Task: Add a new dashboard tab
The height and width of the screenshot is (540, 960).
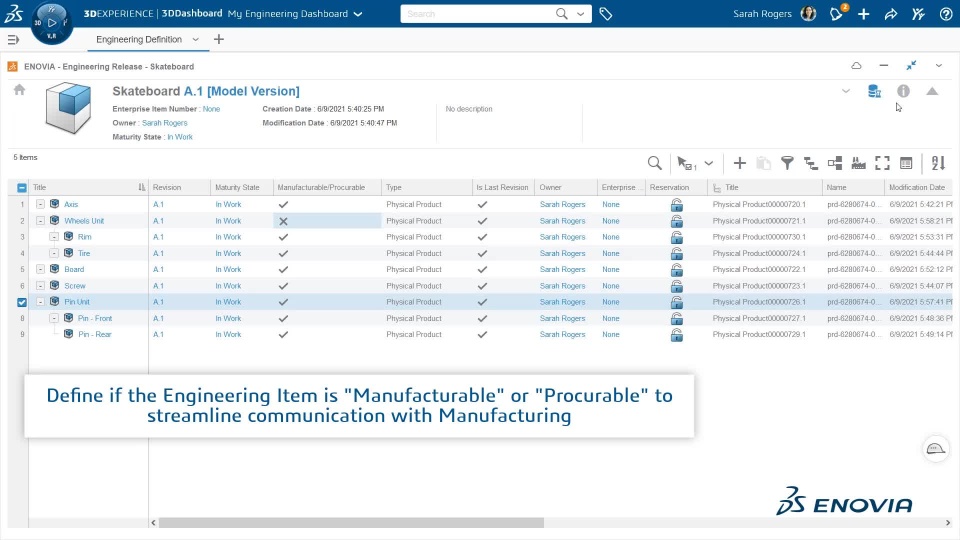Action: click(x=219, y=39)
